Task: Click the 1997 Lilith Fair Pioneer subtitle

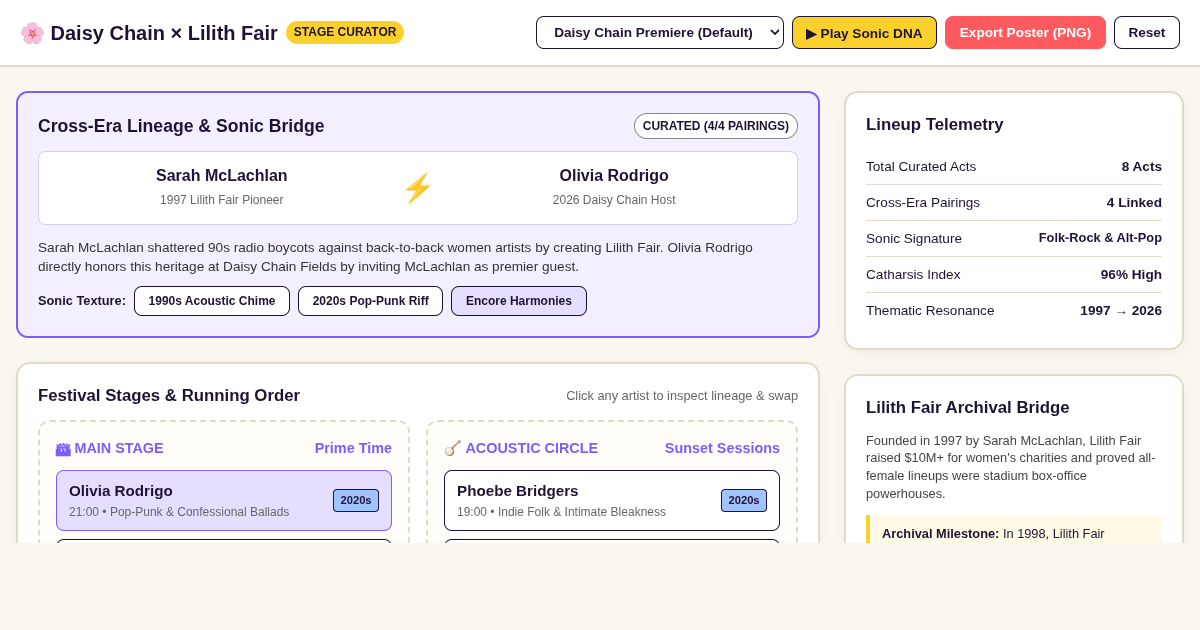Action: tap(222, 200)
